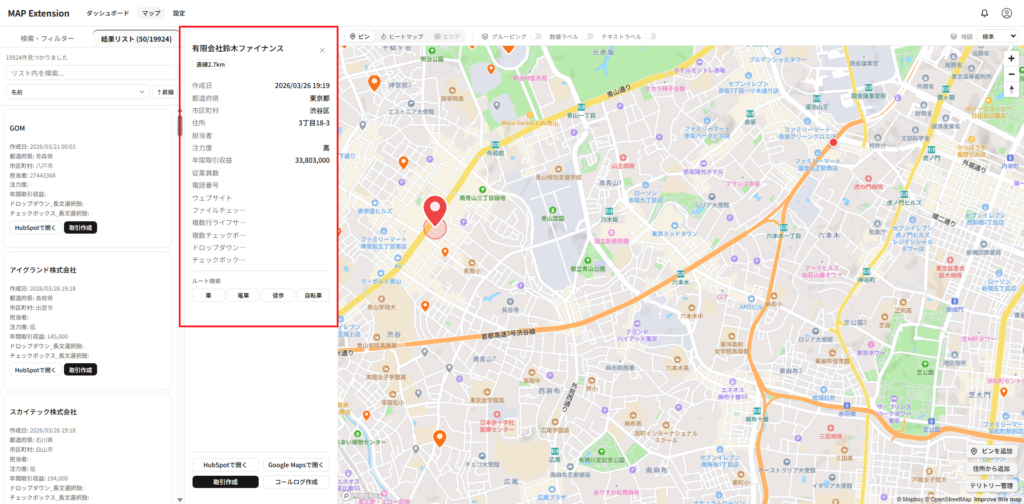The image size is (1024, 504).
Task: Go to the ダッシュボード menu
Action: click(108, 13)
